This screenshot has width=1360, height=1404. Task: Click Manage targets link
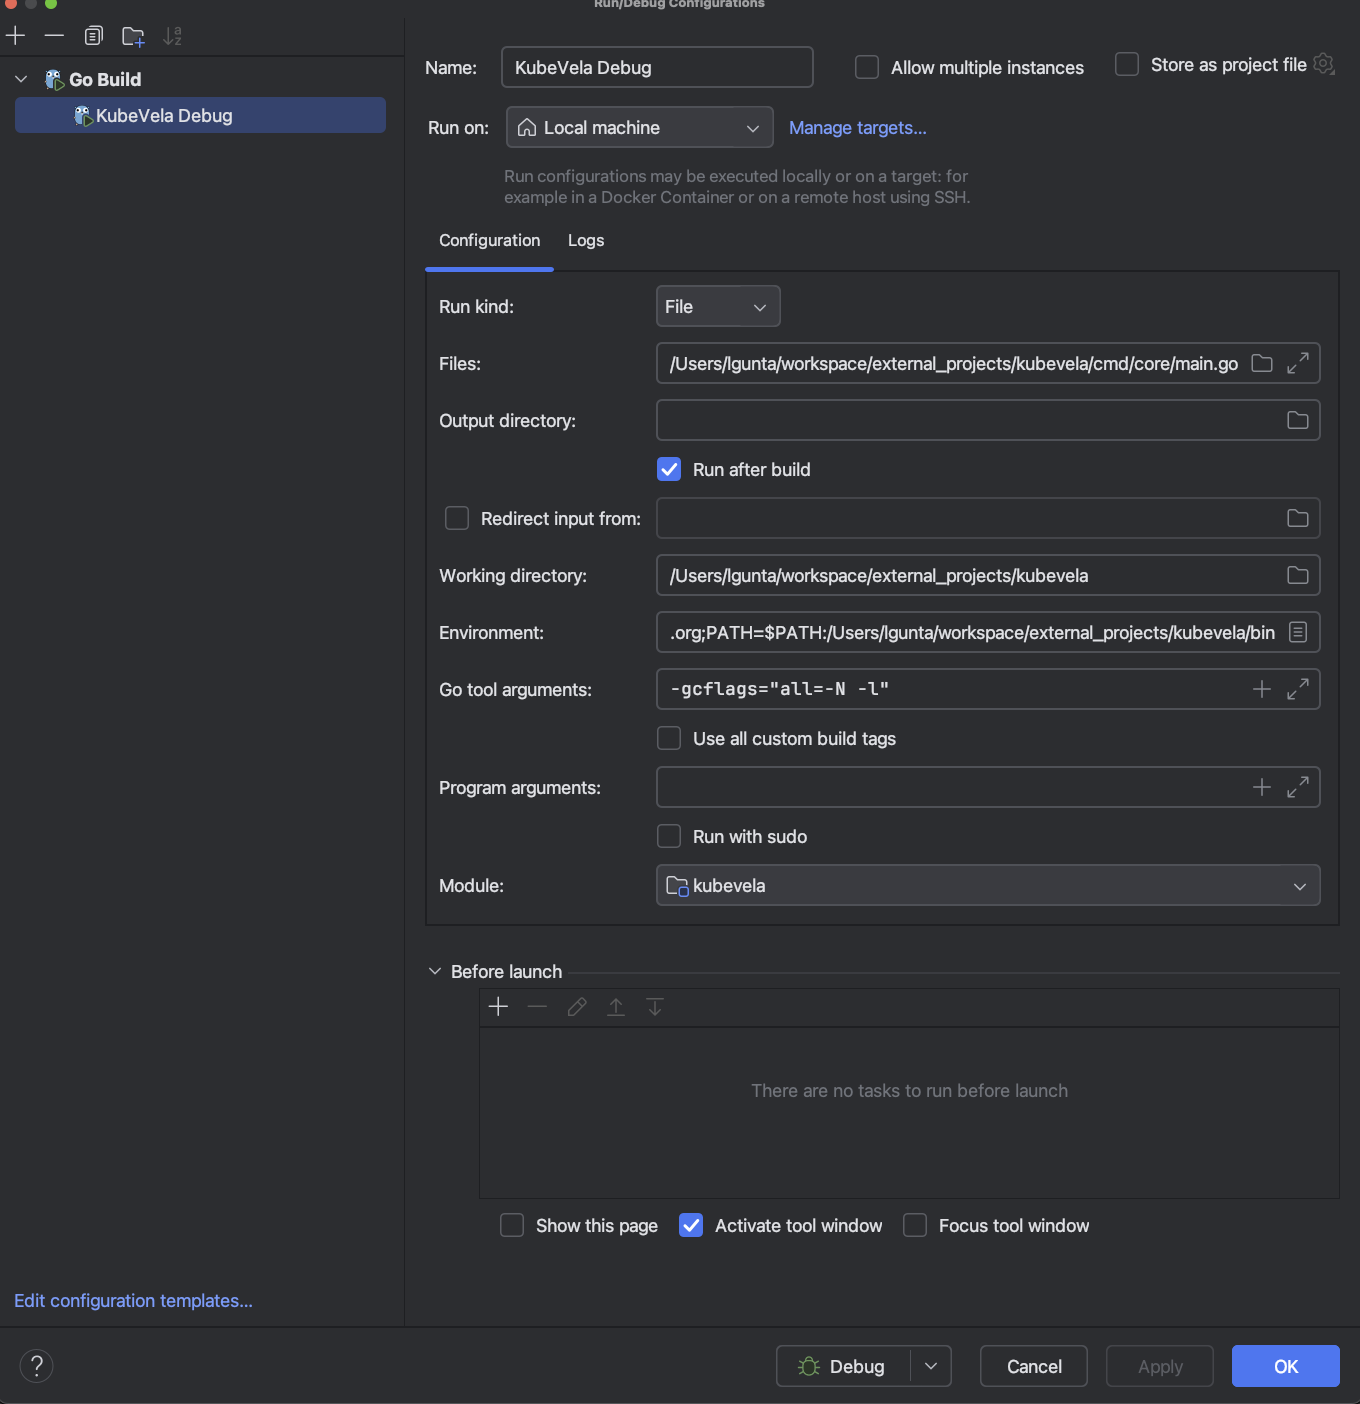click(857, 128)
